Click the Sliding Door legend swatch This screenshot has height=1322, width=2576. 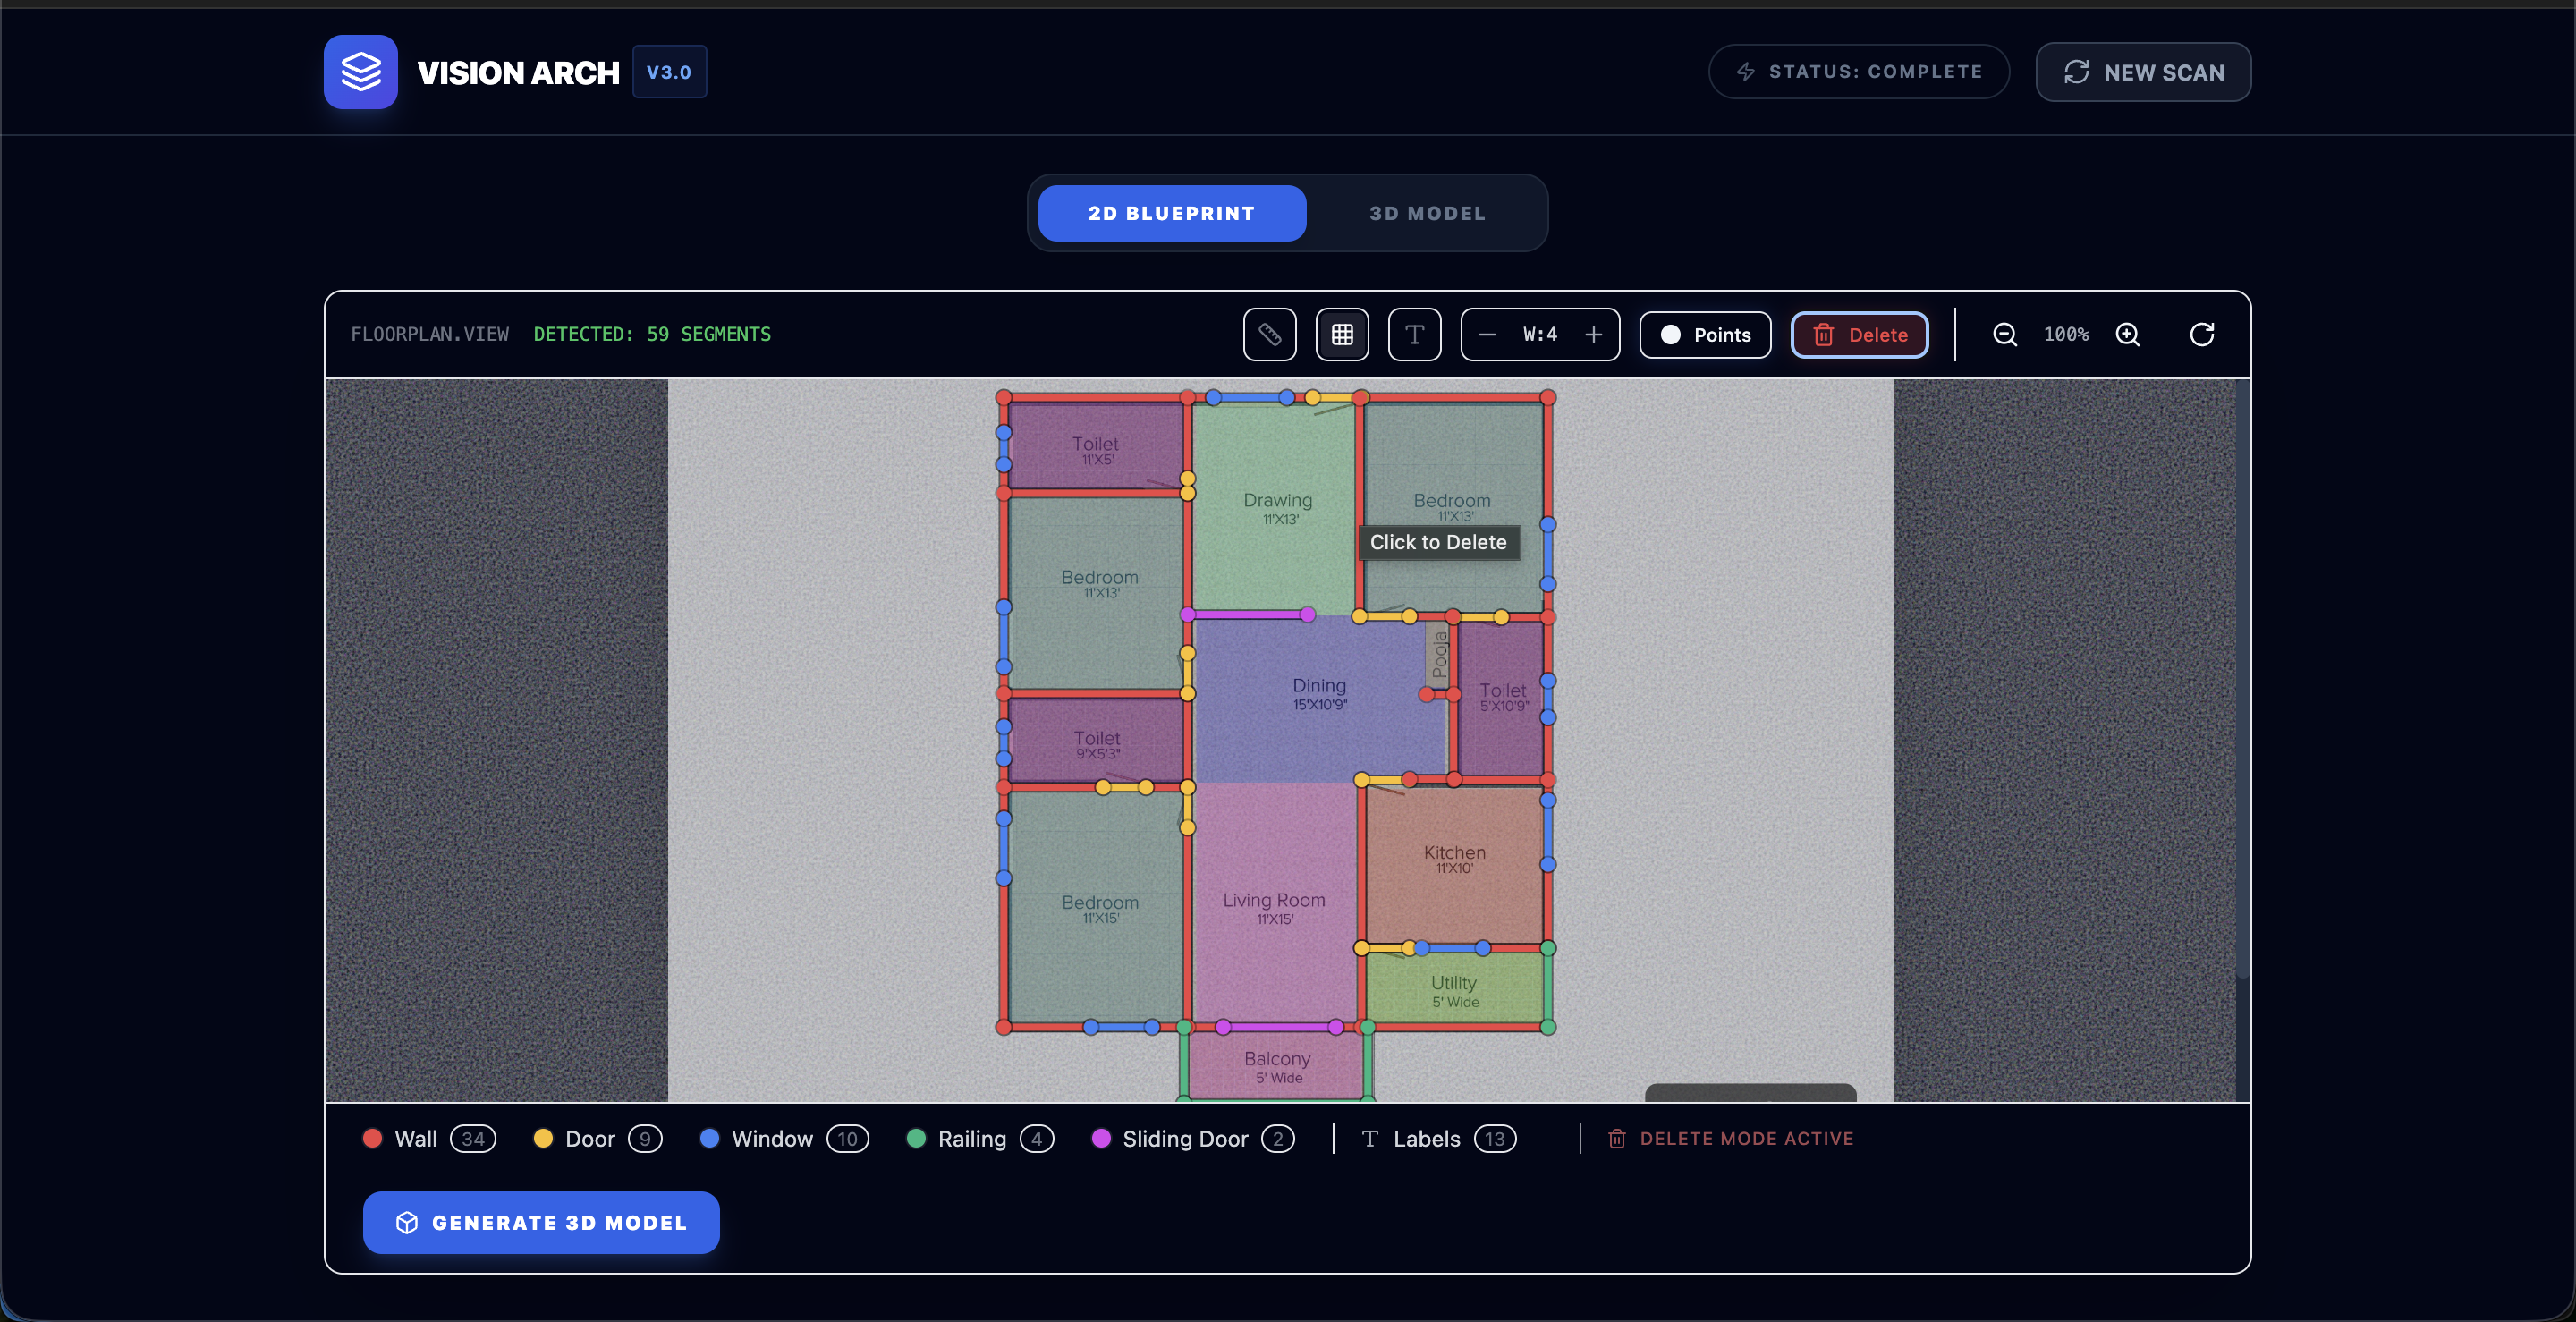click(1101, 1138)
